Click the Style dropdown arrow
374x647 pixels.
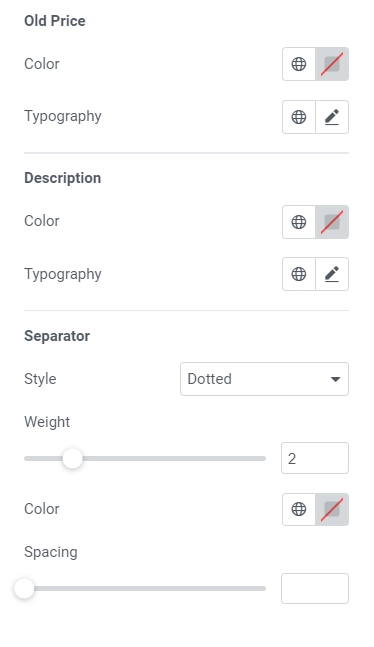(x=336, y=379)
